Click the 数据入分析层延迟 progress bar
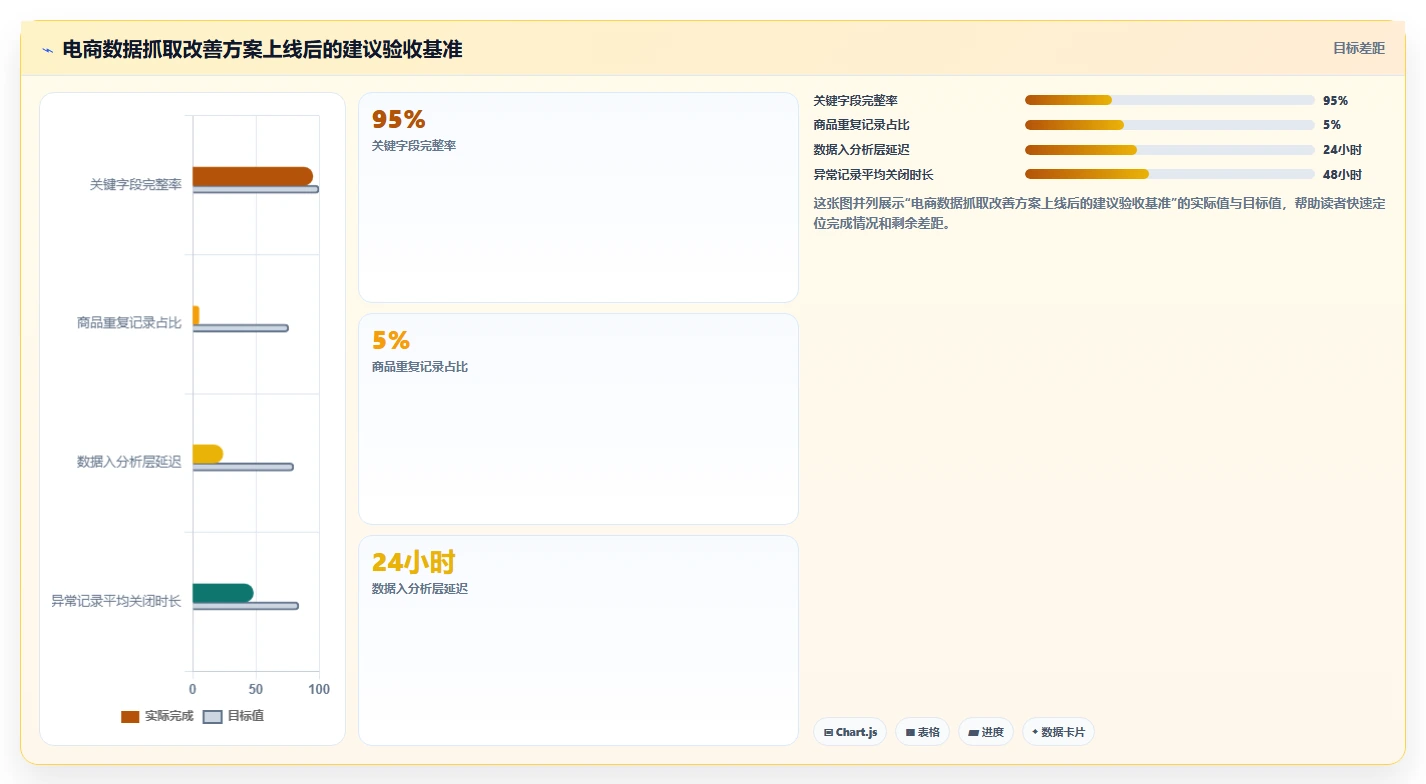1426x784 pixels. click(1170, 150)
